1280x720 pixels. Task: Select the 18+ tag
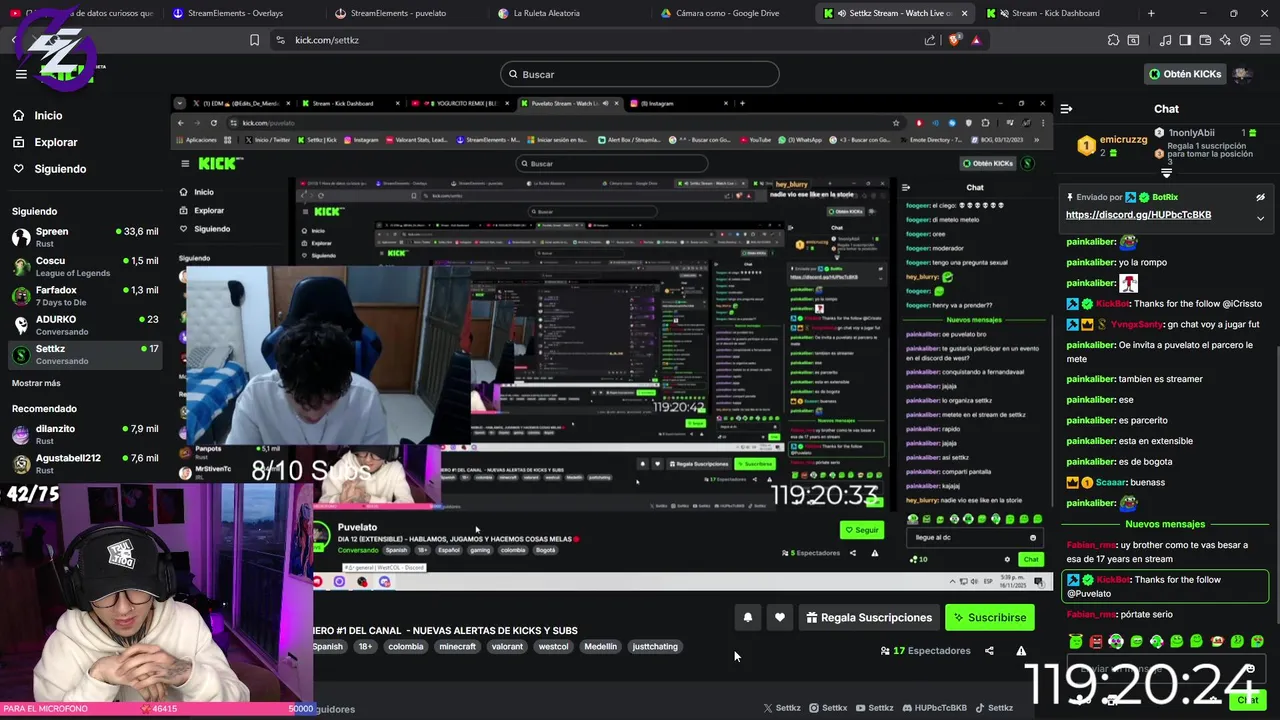(365, 647)
